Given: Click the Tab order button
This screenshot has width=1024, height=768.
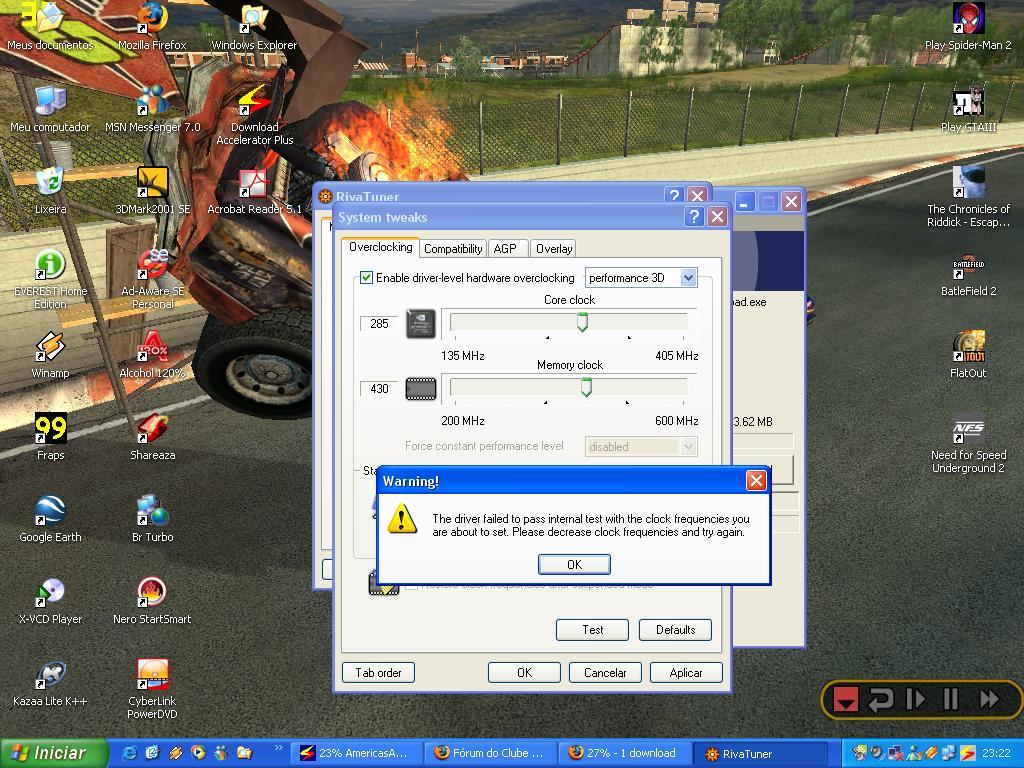Looking at the screenshot, I should point(378,673).
